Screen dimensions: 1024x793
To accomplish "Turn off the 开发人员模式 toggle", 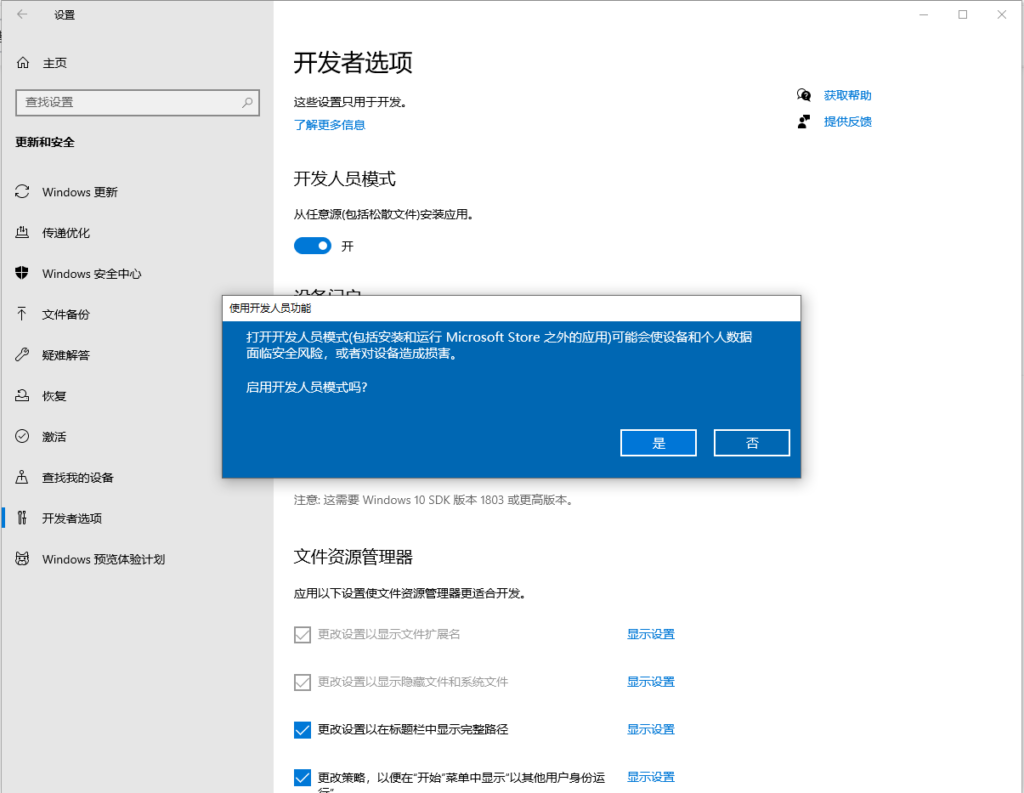I will click(313, 246).
